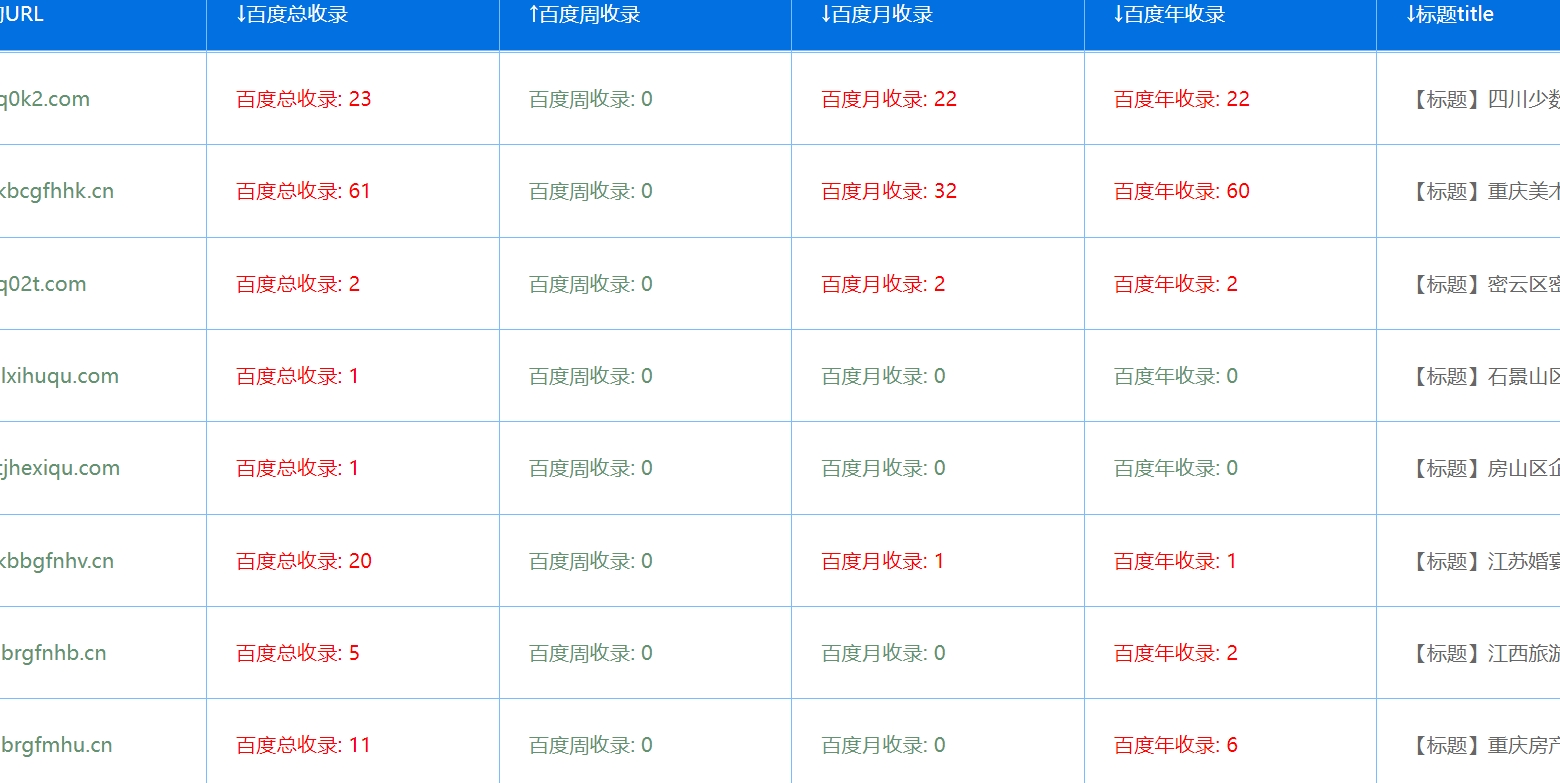1560x783 pixels.
Task: Click 百度周收录: 0 in q02t.com row
Action: click(591, 284)
